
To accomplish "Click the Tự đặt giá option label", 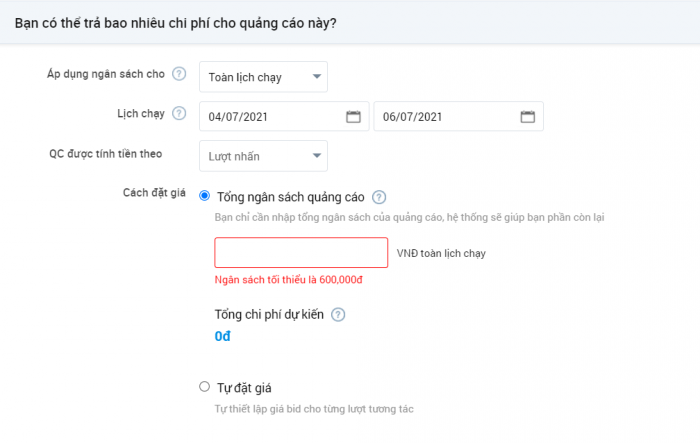I will [x=244, y=388].
